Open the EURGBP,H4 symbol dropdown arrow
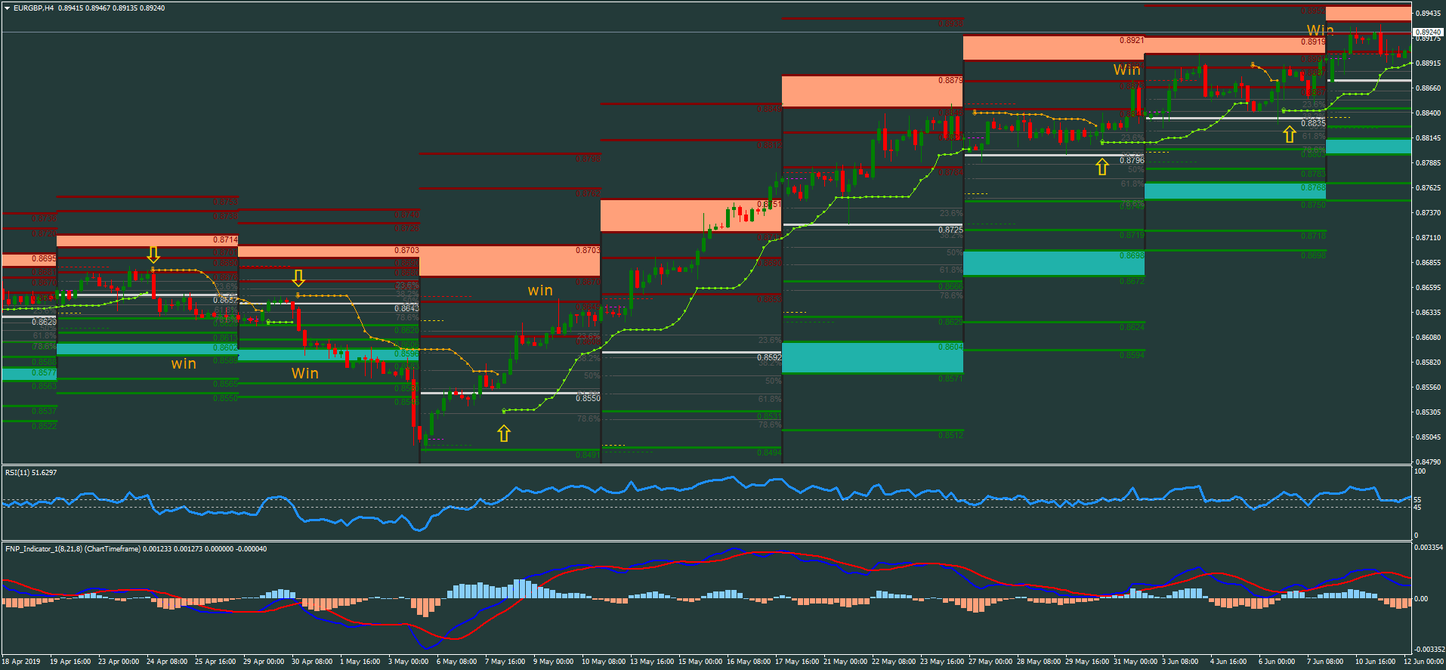This screenshot has width=1446, height=670. tap(8, 7)
